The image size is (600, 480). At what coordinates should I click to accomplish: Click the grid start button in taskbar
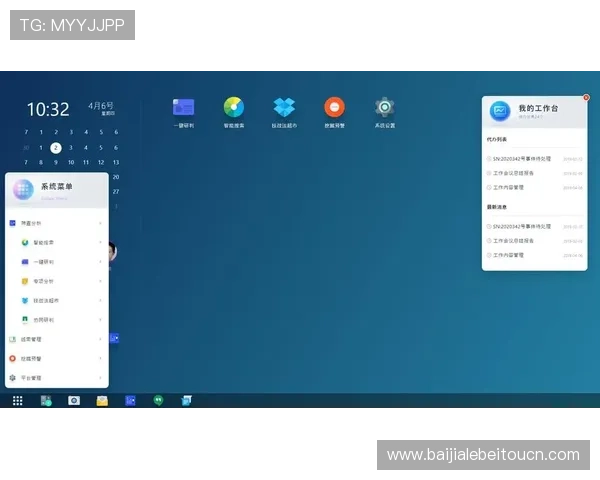[18, 400]
